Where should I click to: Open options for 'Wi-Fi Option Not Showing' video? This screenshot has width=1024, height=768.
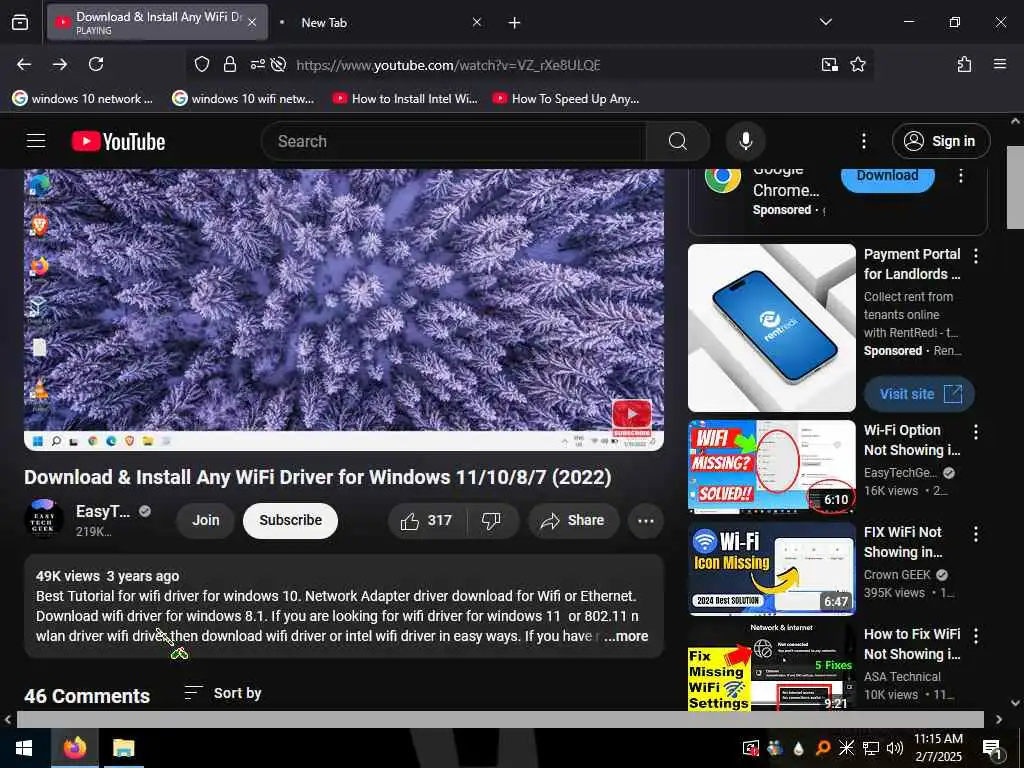click(976, 432)
